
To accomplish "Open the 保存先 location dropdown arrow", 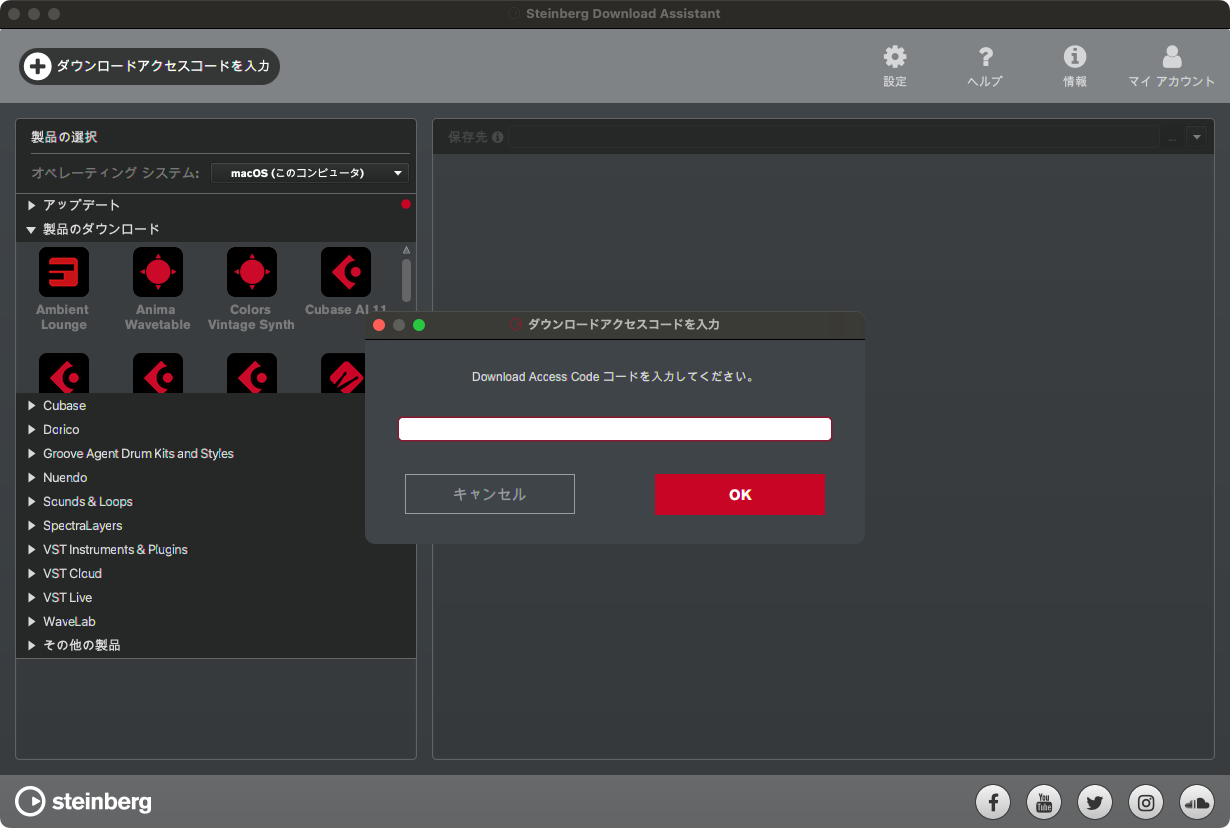I will click(x=1197, y=137).
